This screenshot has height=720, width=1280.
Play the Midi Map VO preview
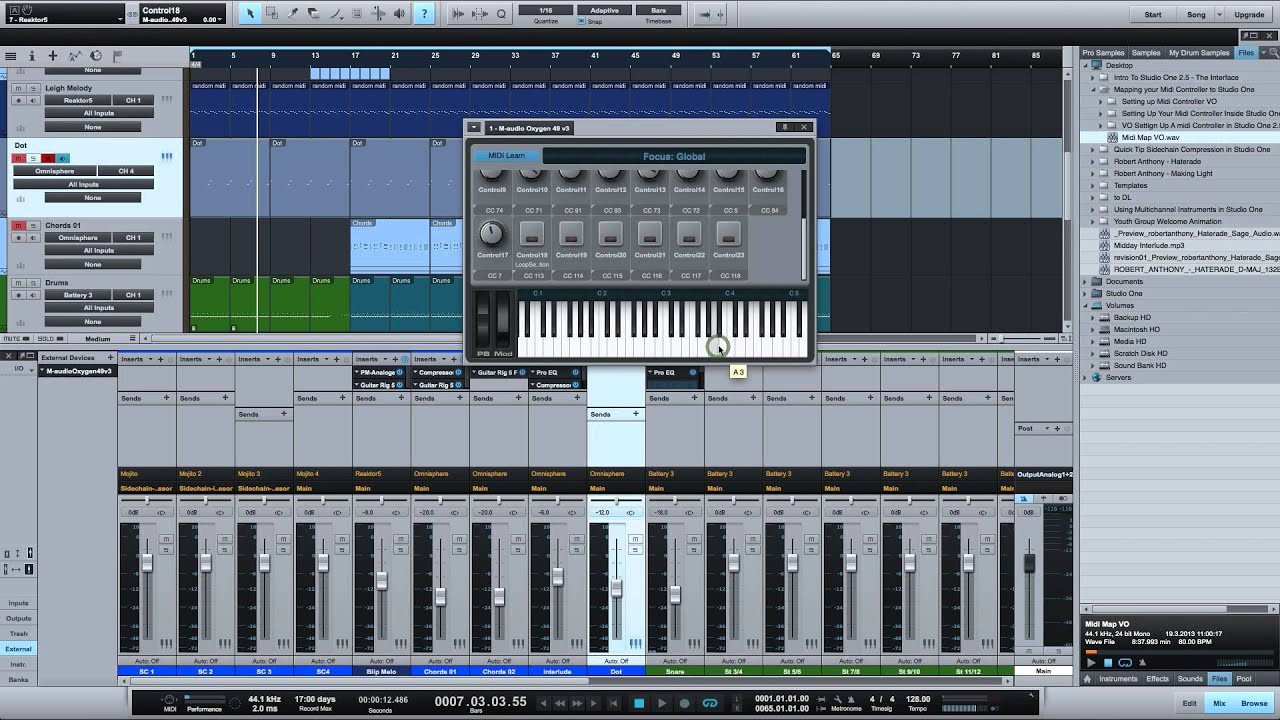click(1091, 662)
